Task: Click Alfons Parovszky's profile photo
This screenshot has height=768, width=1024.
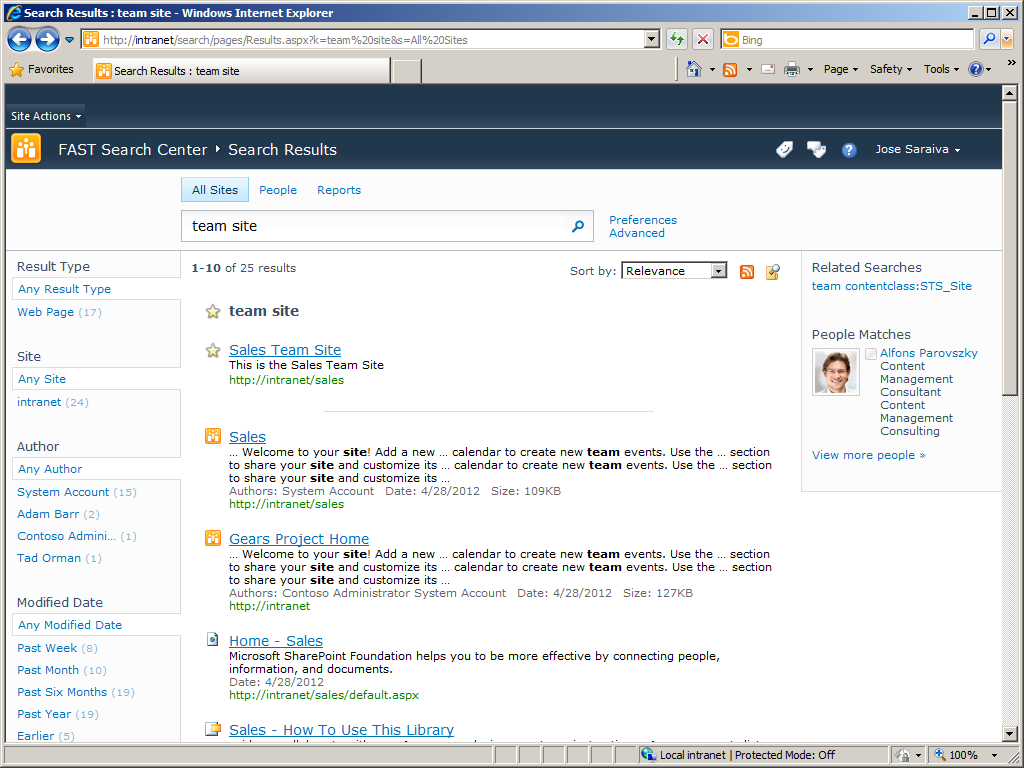Action: pyautogui.click(x=836, y=372)
